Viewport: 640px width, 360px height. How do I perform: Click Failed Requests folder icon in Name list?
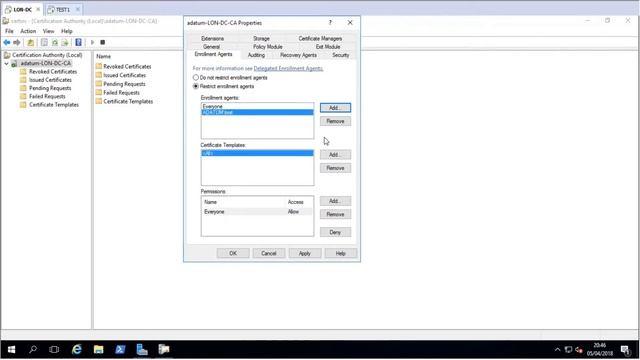(x=99, y=93)
